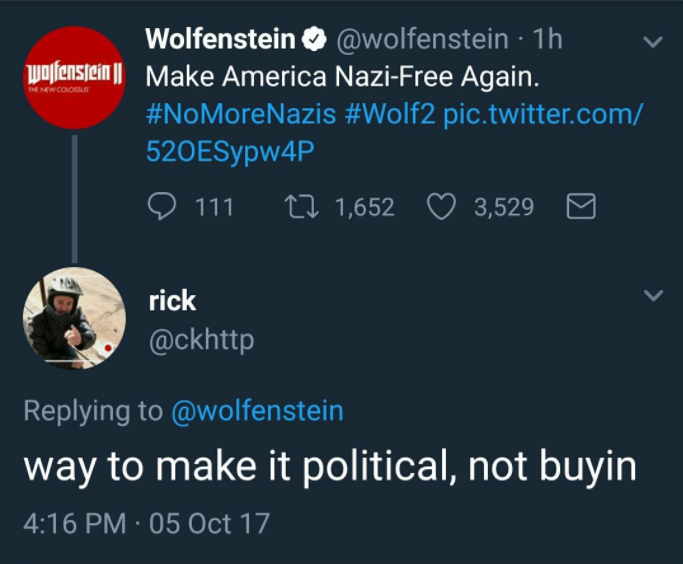
Task: Click the envelope direct message icon
Action: tap(581, 207)
